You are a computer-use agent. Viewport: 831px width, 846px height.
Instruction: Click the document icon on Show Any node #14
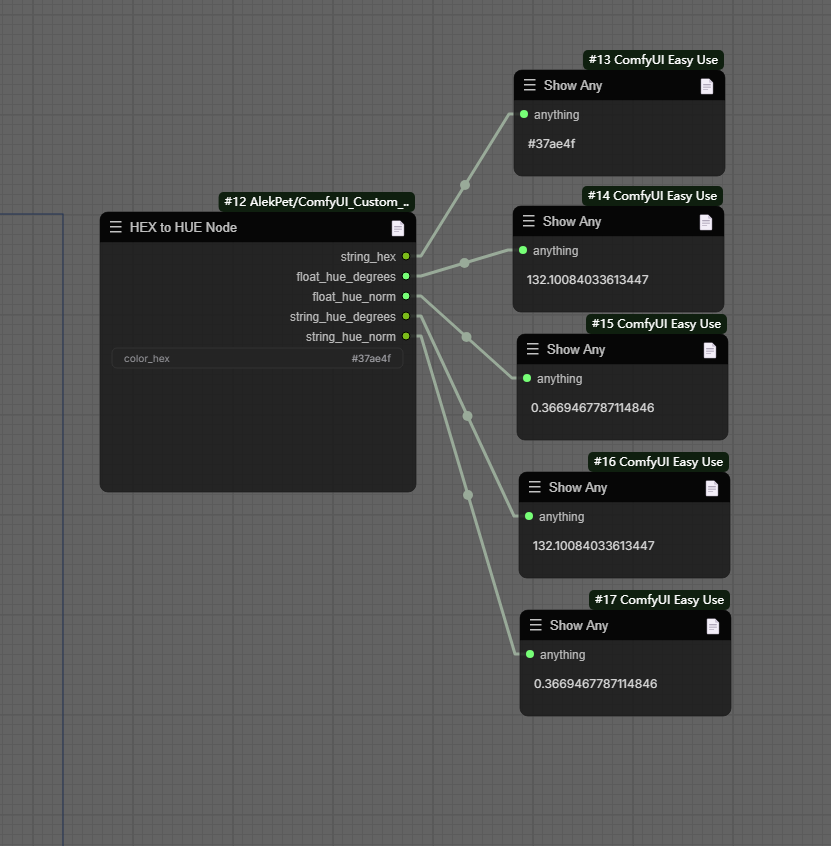tap(706, 222)
